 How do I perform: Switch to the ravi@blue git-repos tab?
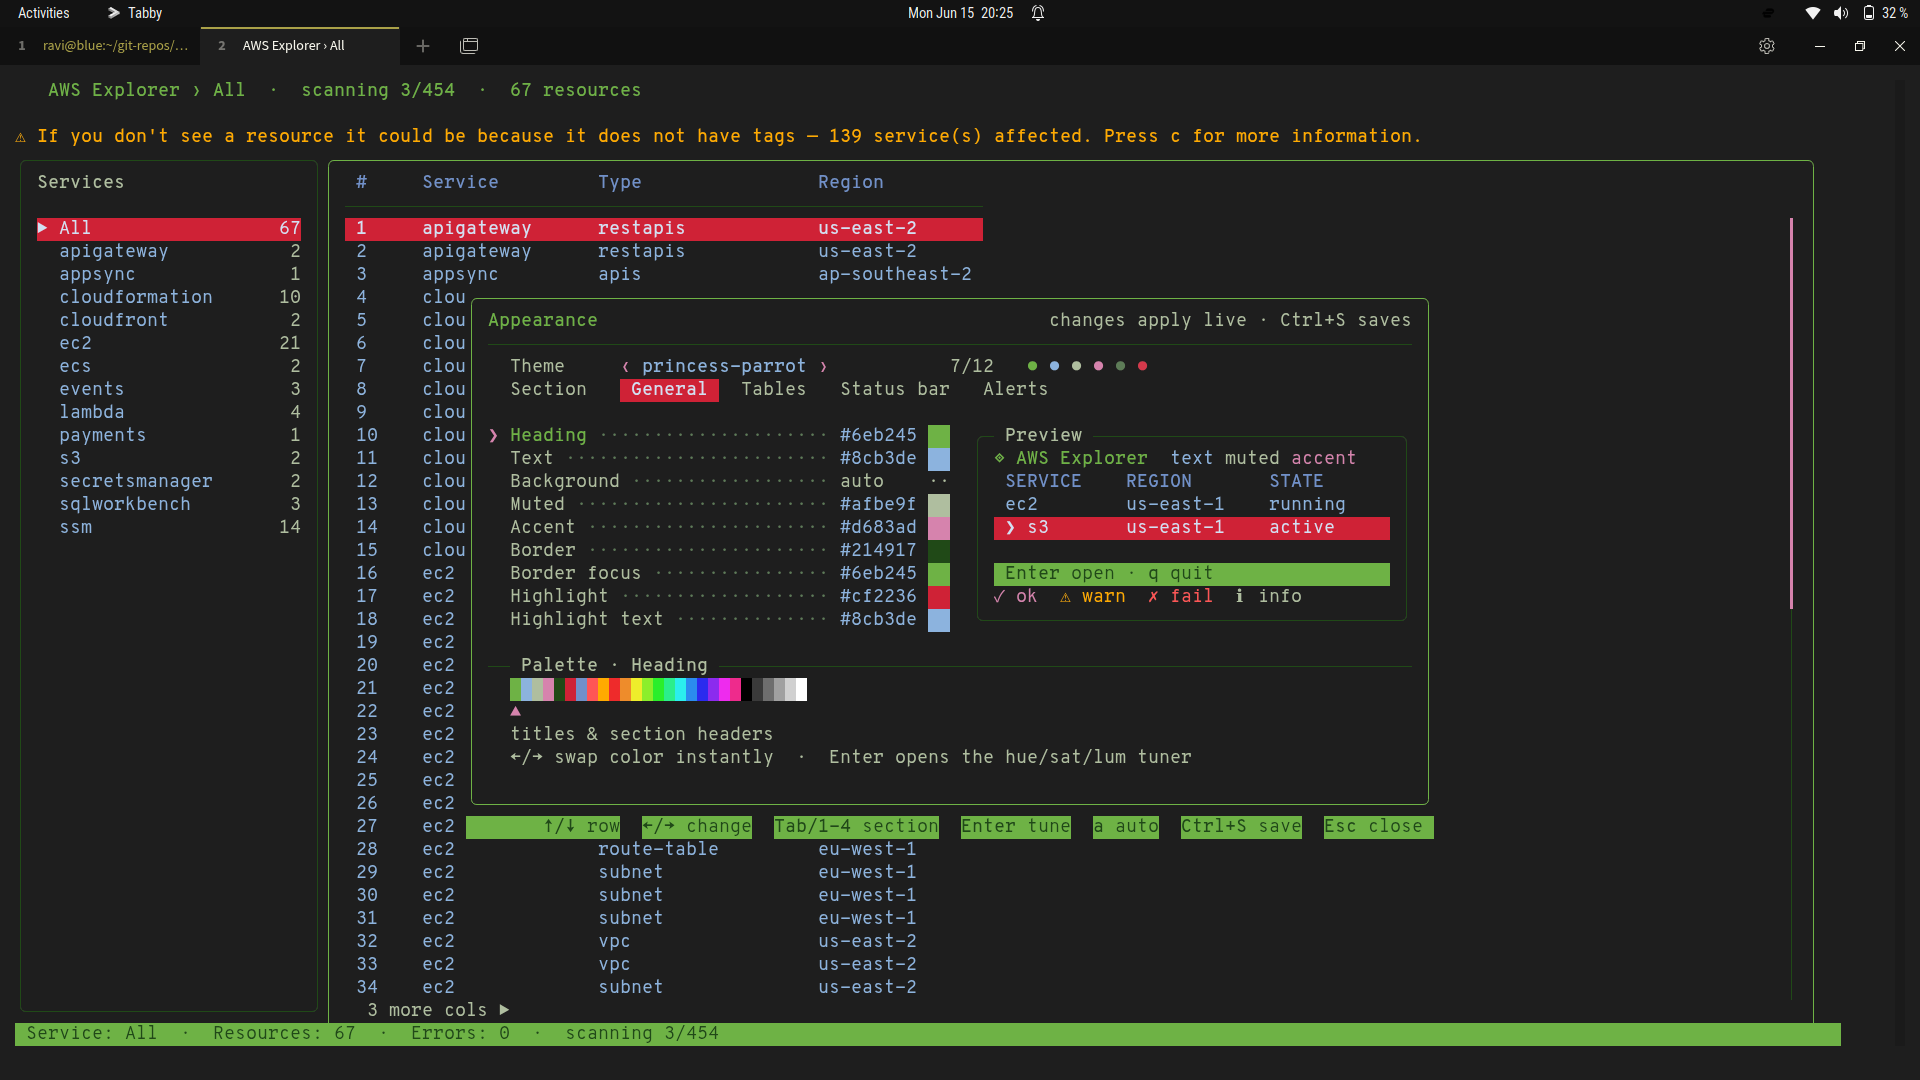pyautogui.click(x=100, y=46)
